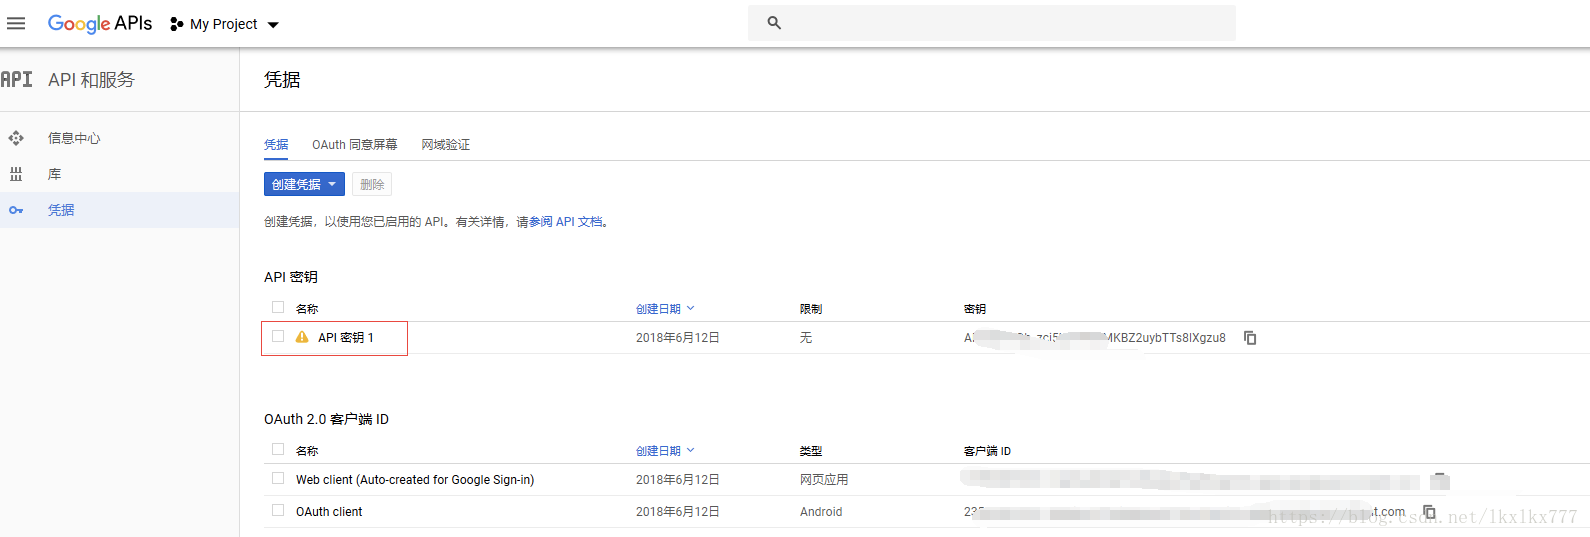
Task: Check the OAuth client row checkbox
Action: pyautogui.click(x=278, y=510)
